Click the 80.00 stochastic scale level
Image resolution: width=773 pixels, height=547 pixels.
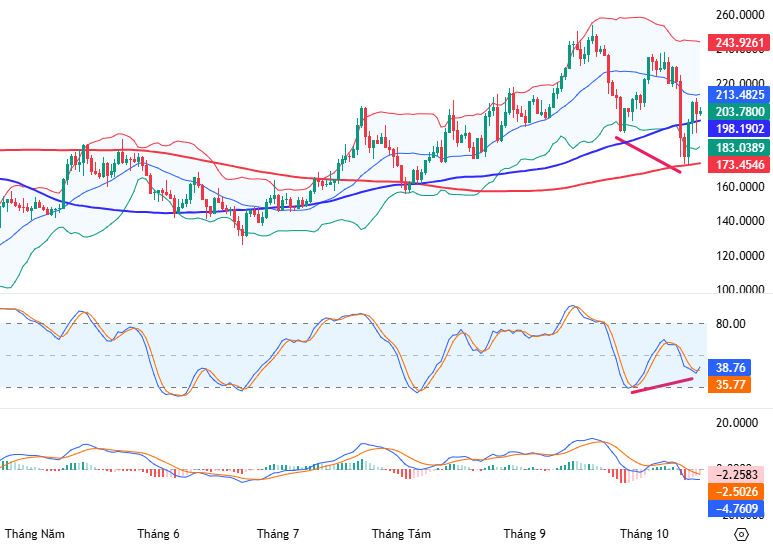coord(730,324)
